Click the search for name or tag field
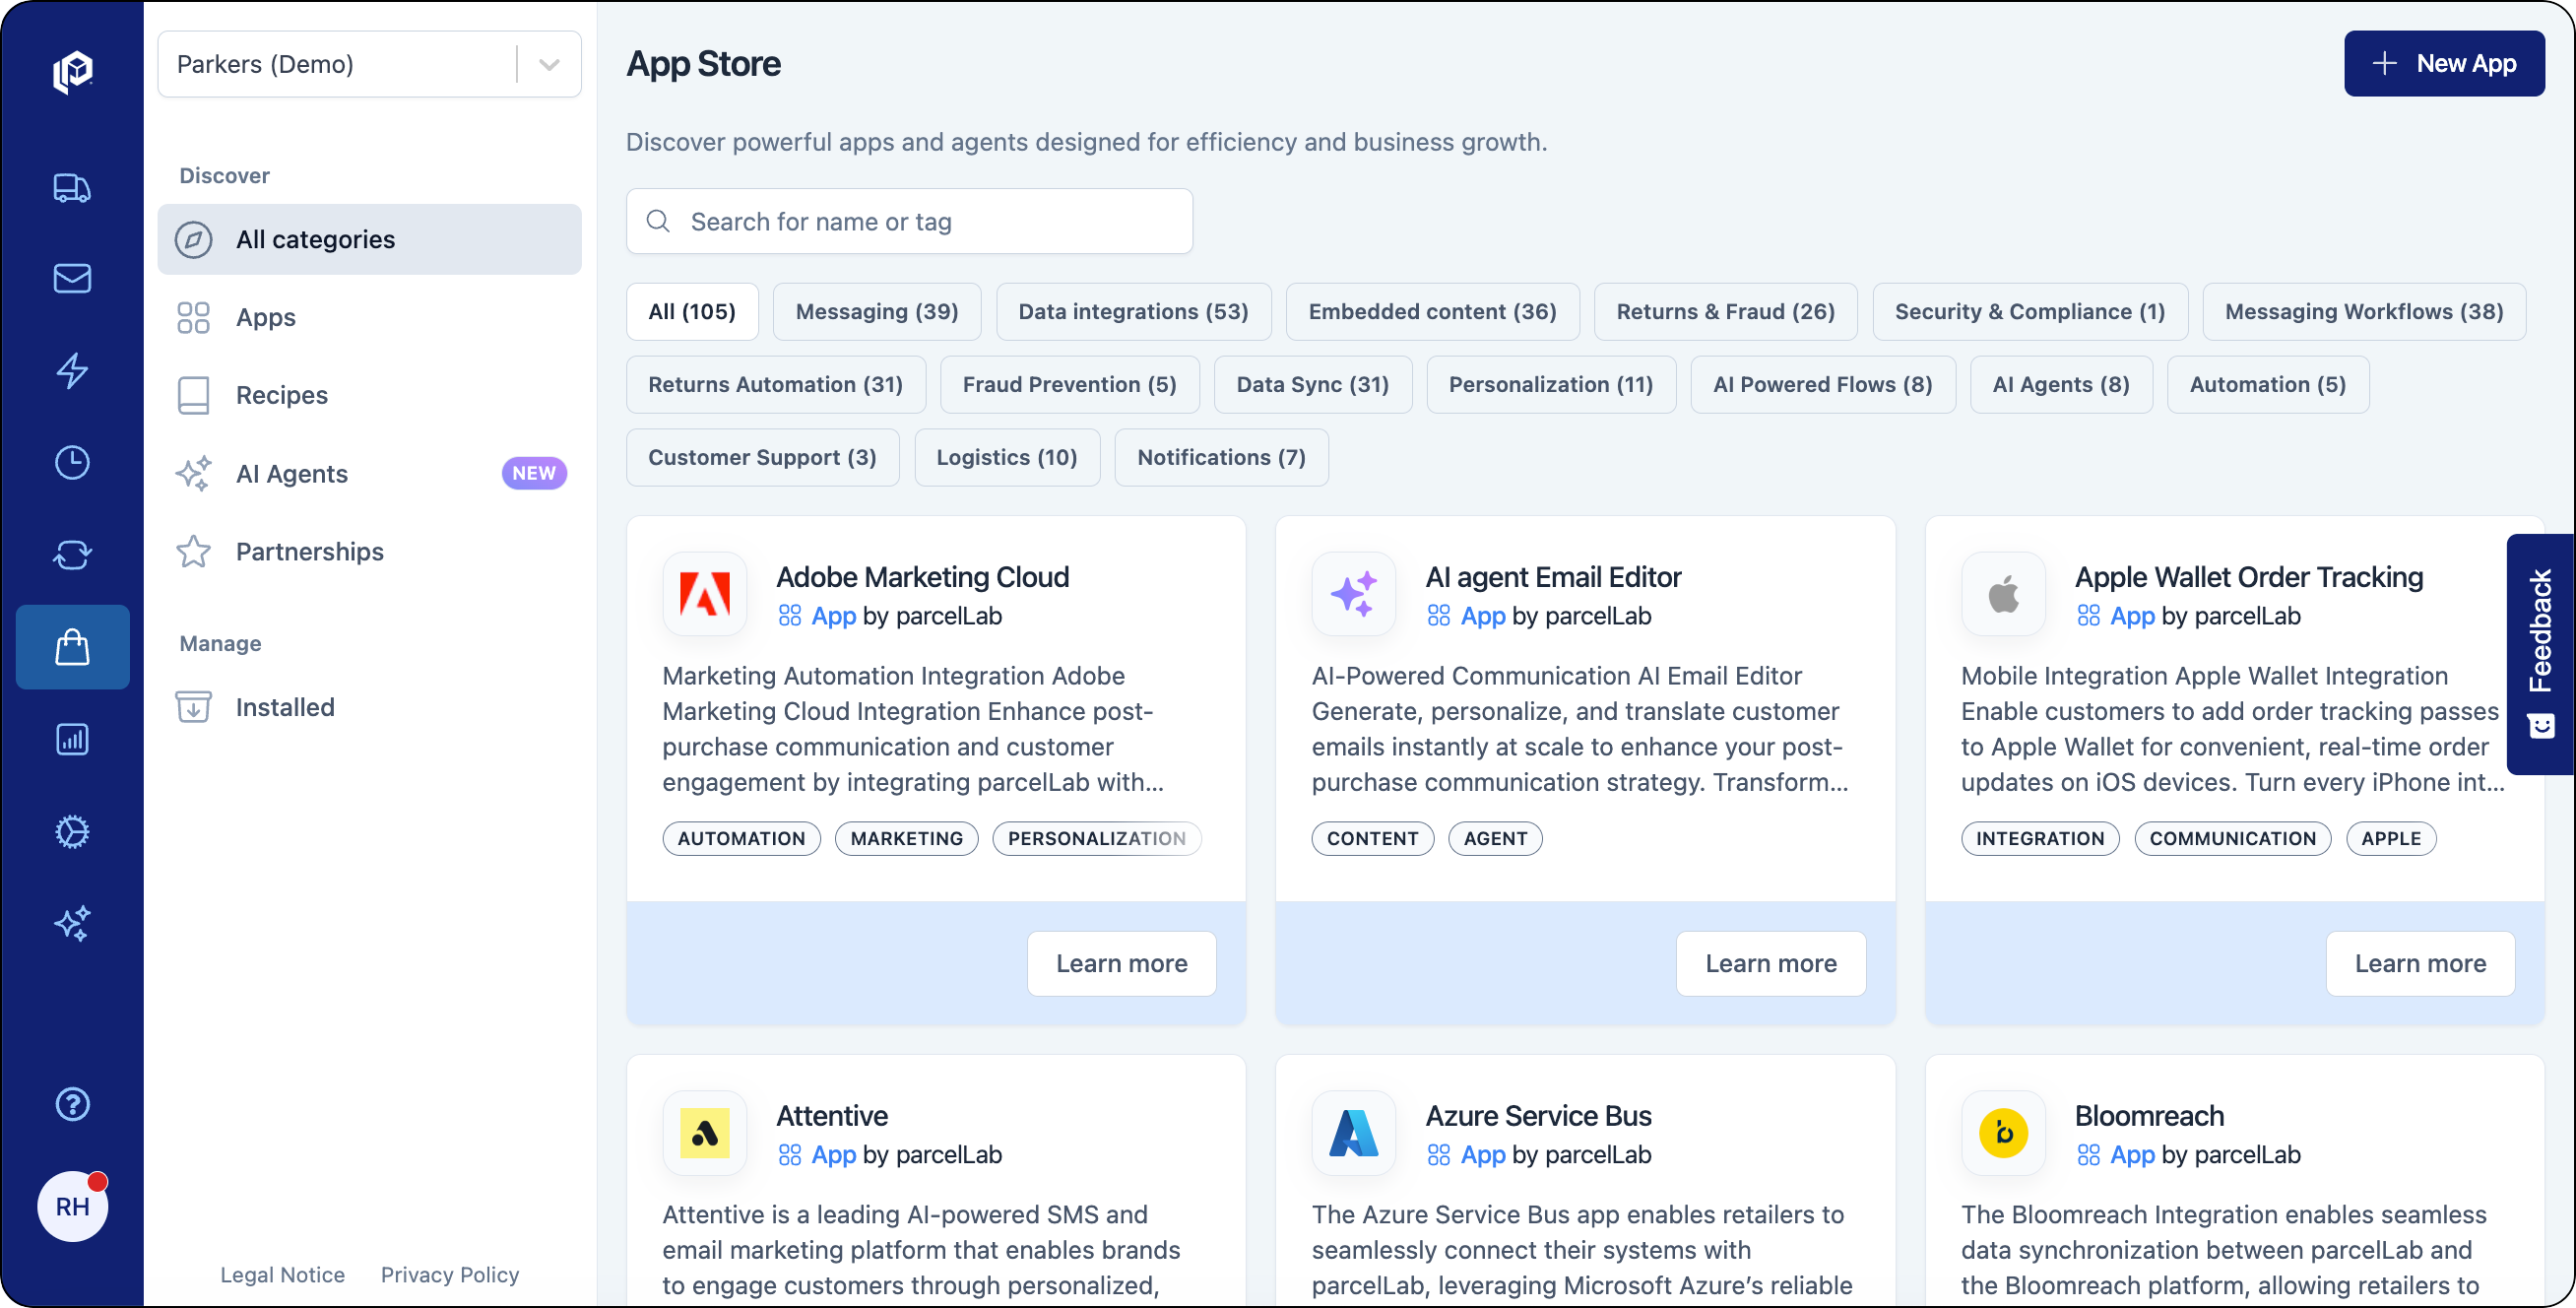This screenshot has width=2576, height=1308. [908, 221]
